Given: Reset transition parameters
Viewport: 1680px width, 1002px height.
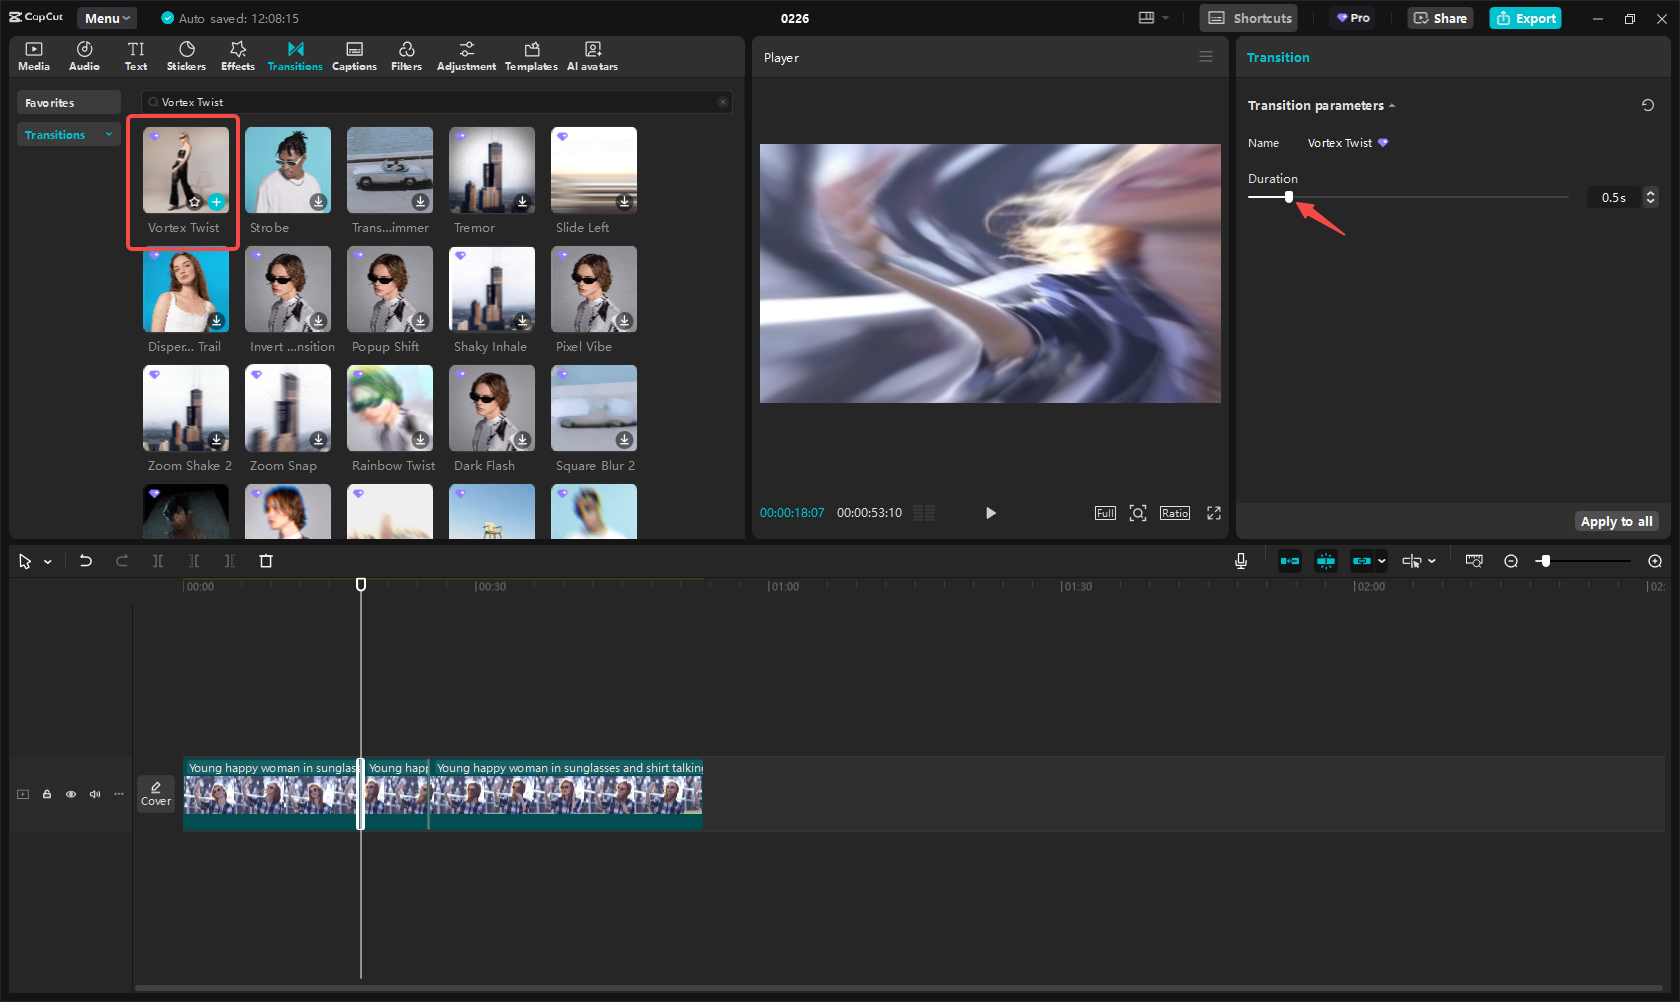Looking at the screenshot, I should click(x=1647, y=105).
